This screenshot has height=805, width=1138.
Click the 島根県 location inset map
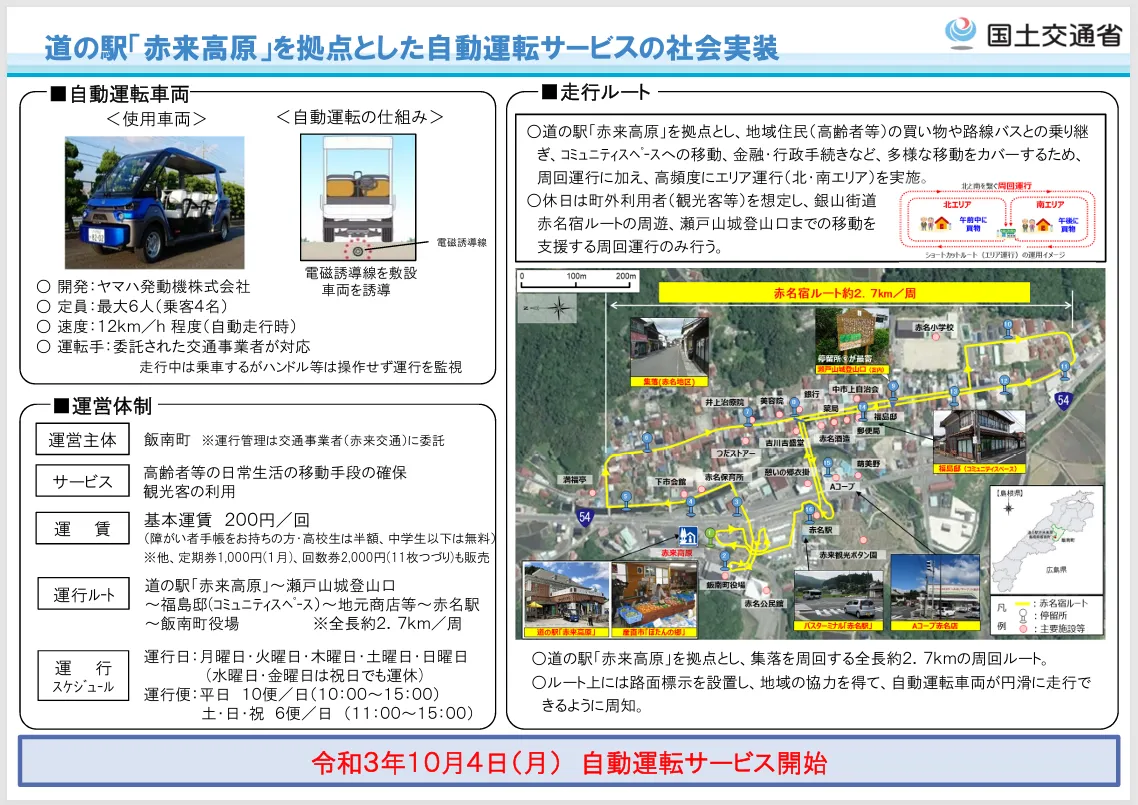pyautogui.click(x=1047, y=539)
